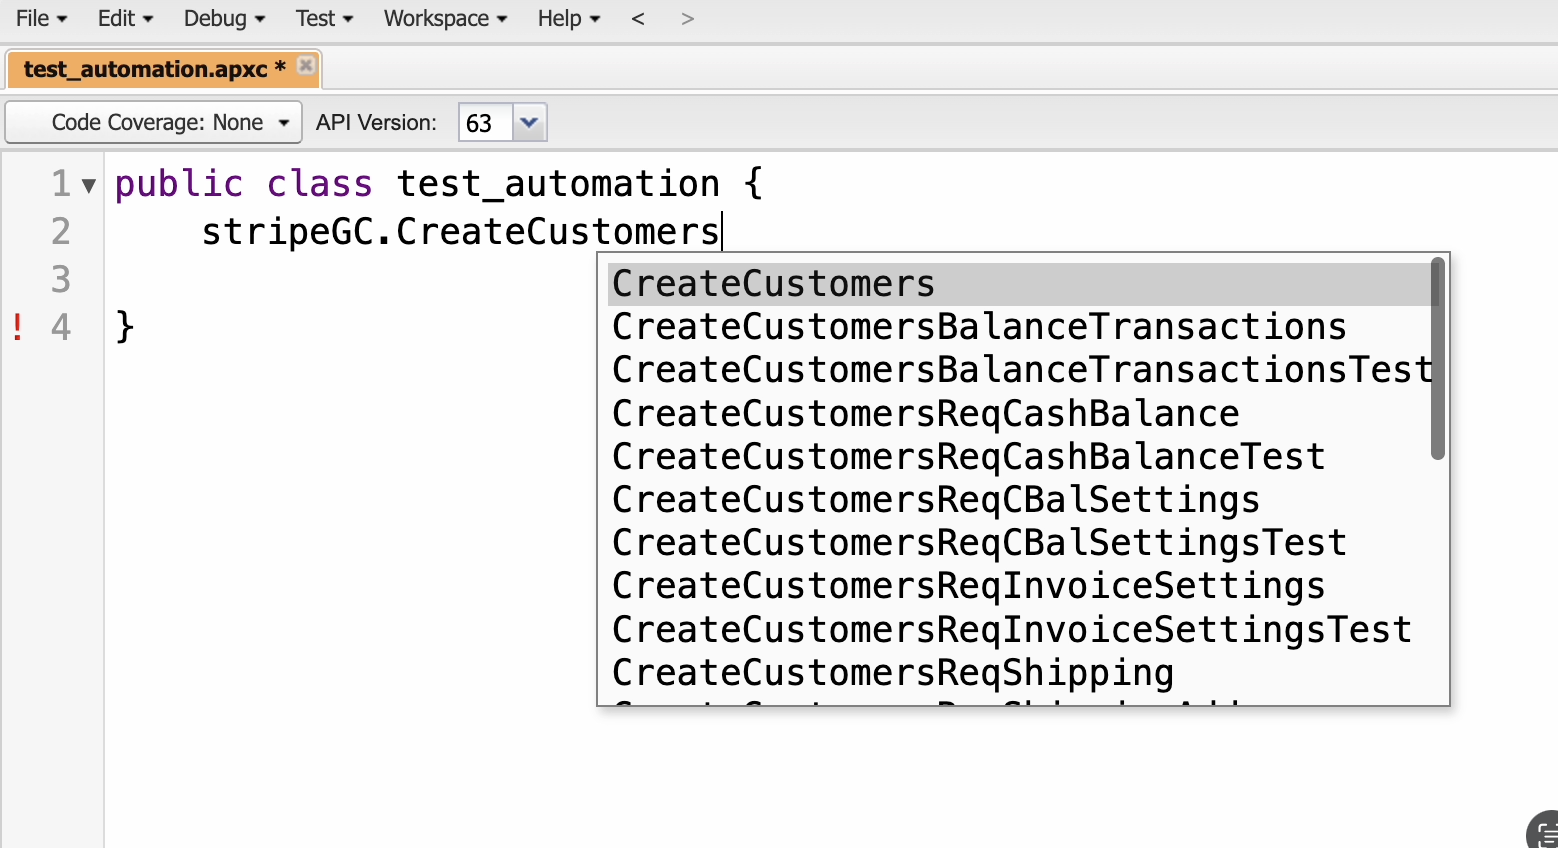
Task: Open the Workspace menu
Action: click(x=445, y=19)
